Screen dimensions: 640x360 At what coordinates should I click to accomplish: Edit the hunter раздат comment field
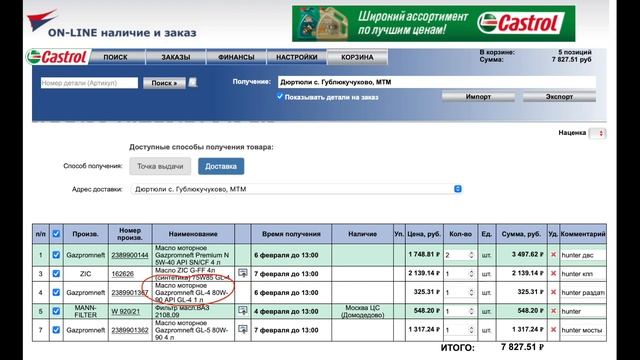click(x=583, y=292)
